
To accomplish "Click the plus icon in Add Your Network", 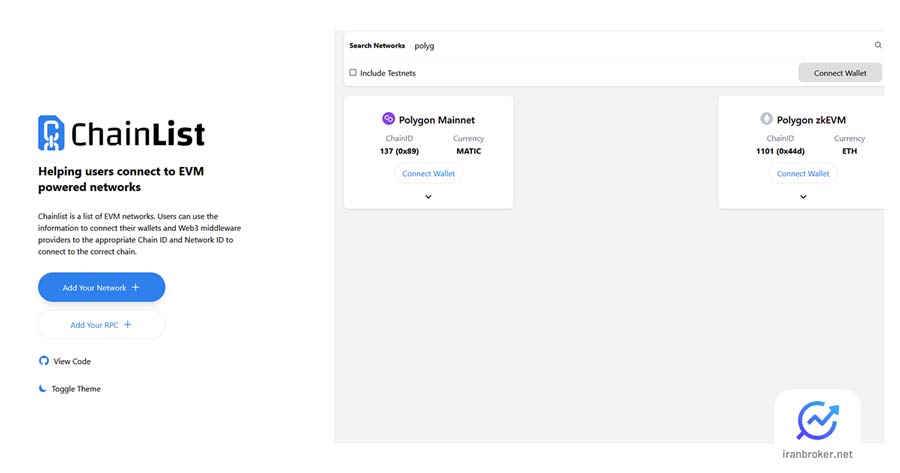I will coord(135,287).
